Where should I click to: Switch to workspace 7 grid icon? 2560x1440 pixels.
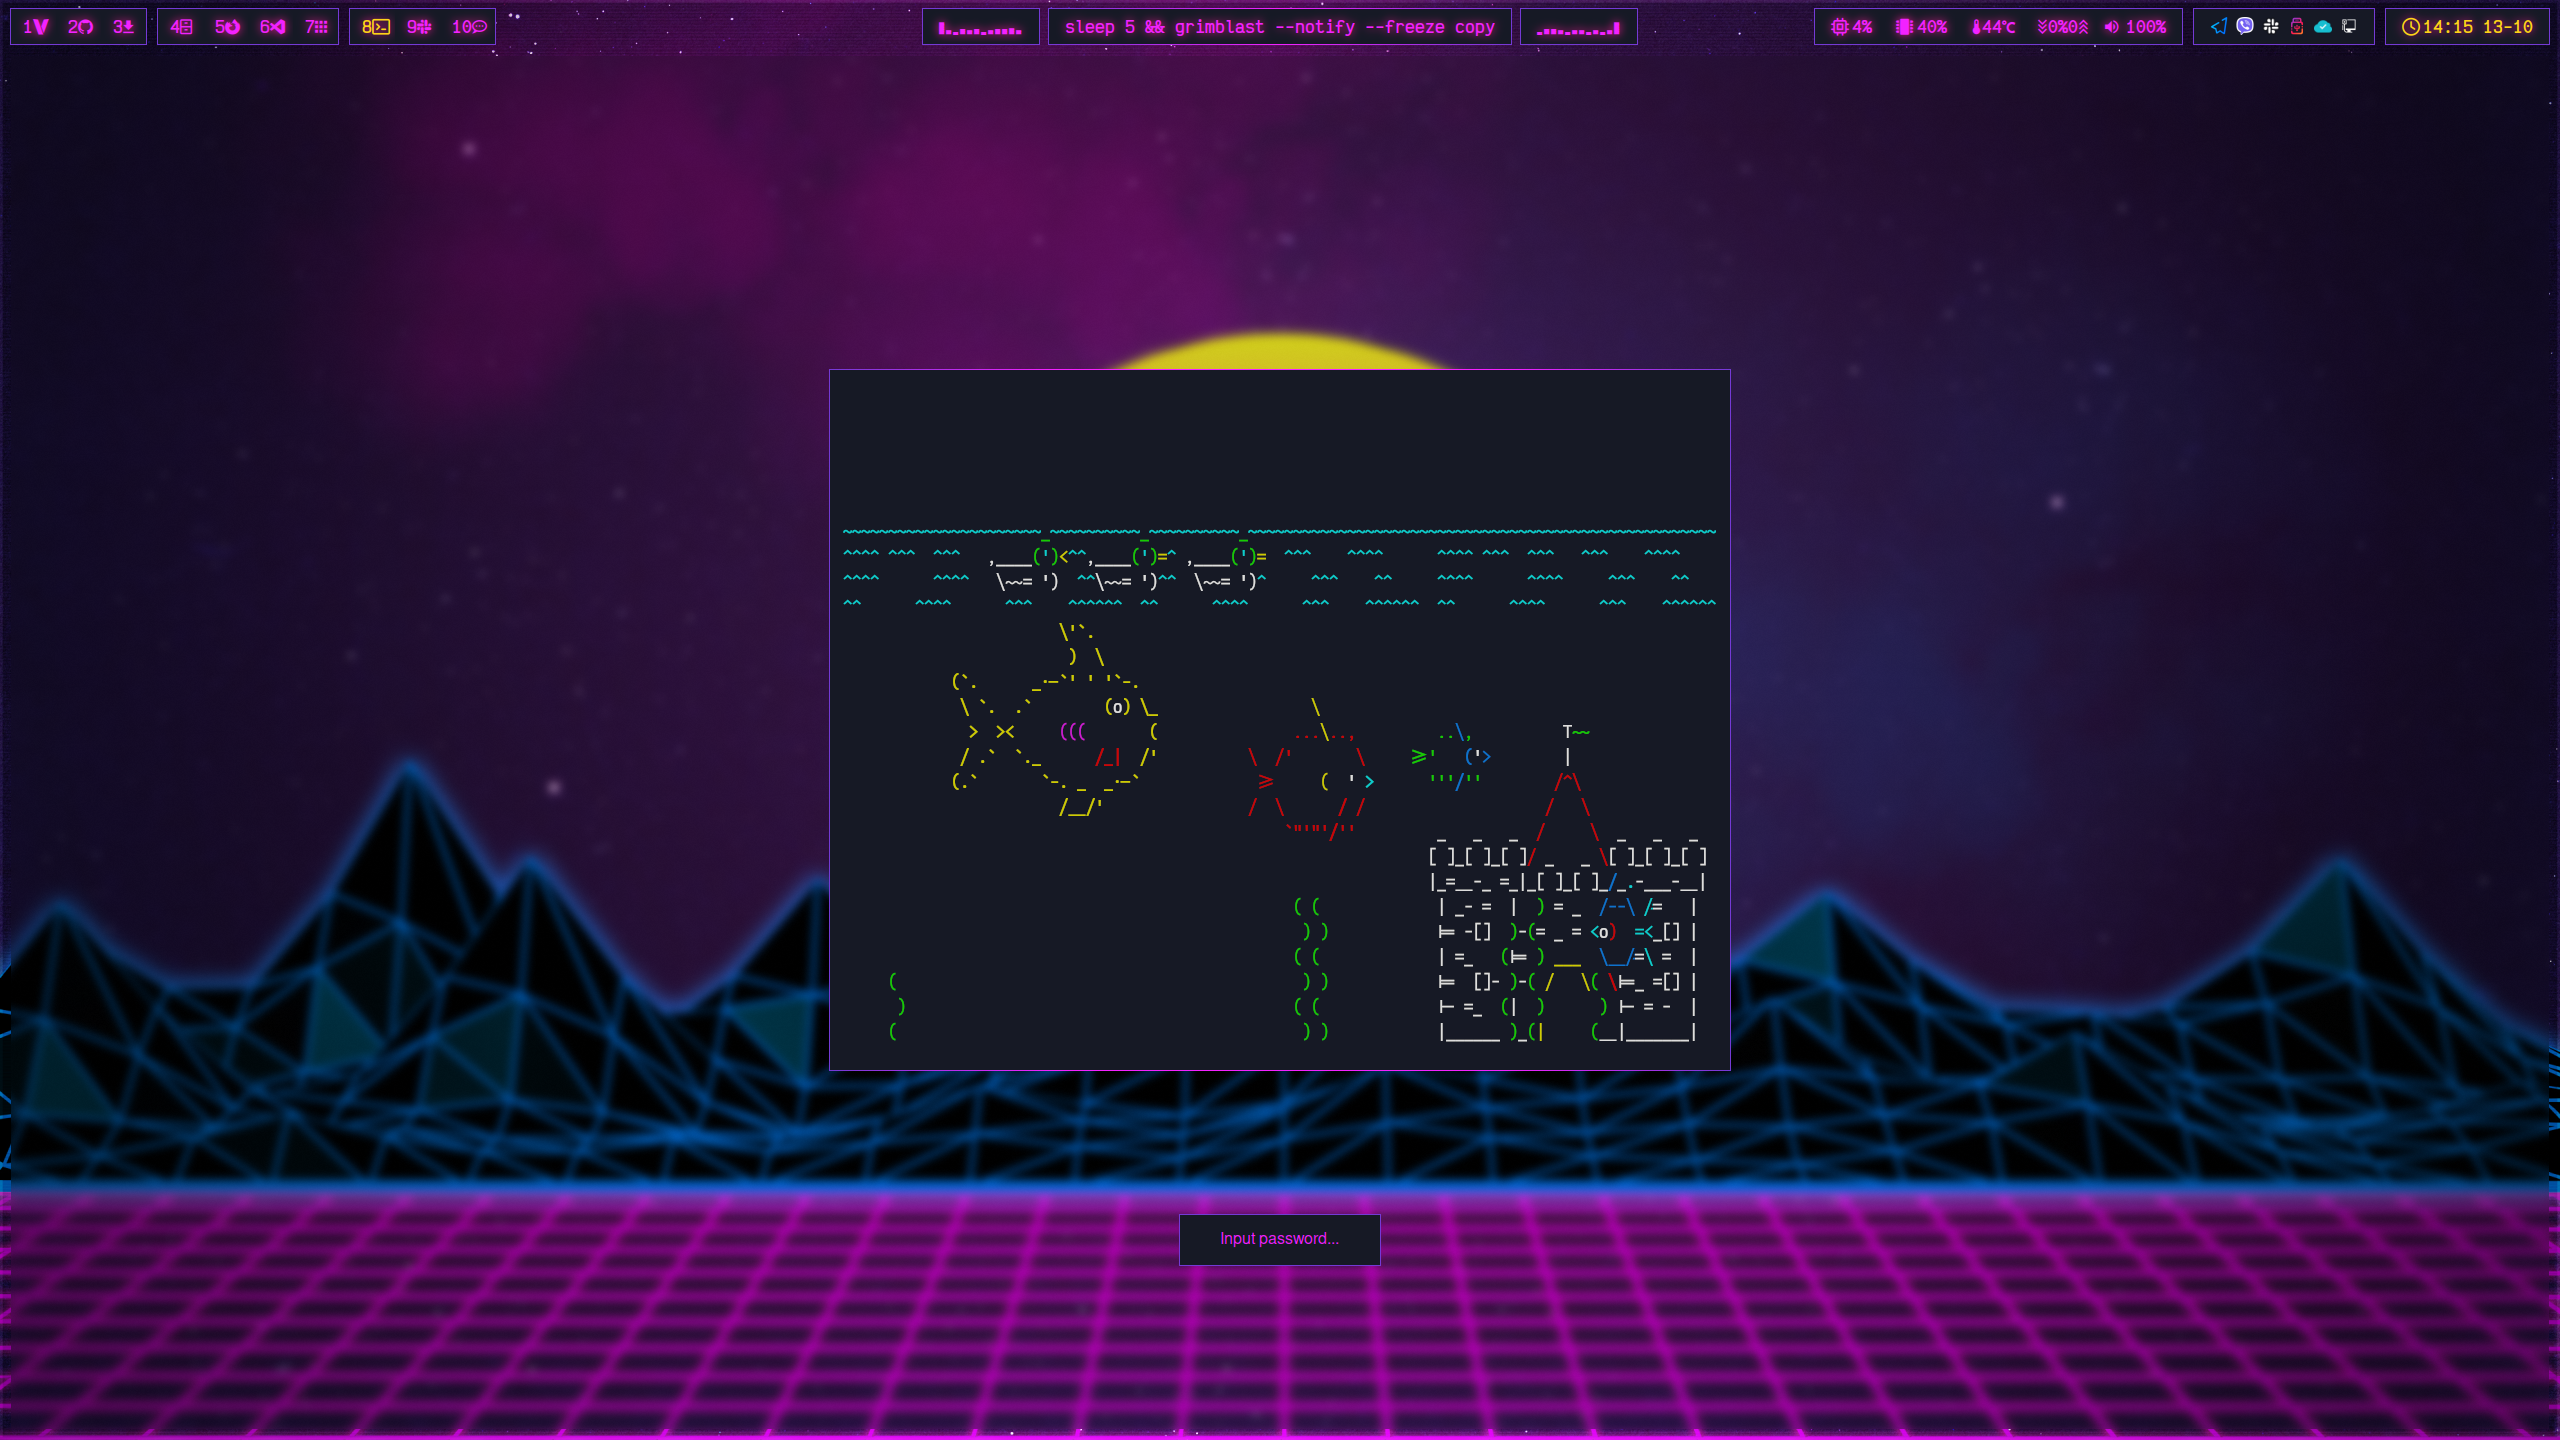(x=317, y=27)
